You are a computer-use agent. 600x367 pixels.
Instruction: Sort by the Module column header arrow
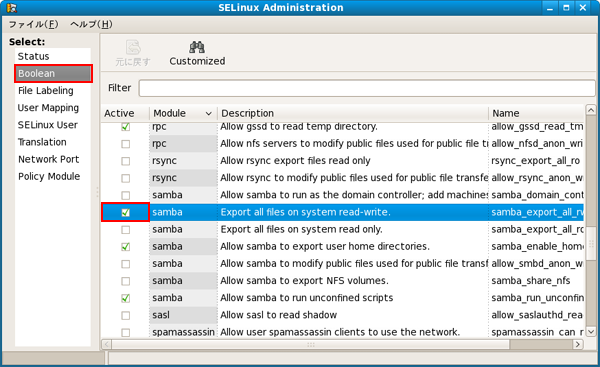click(x=209, y=114)
